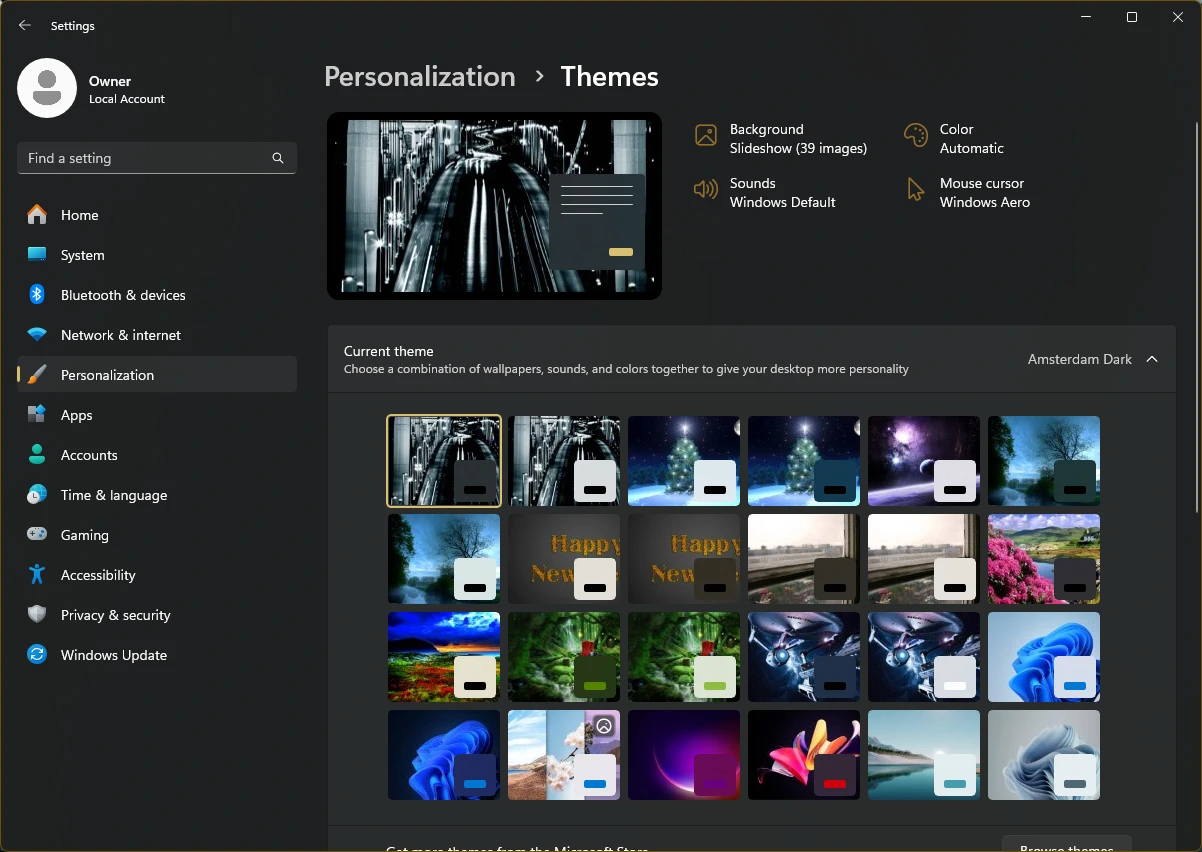
Task: Select the purple glow dark theme
Action: click(x=684, y=755)
